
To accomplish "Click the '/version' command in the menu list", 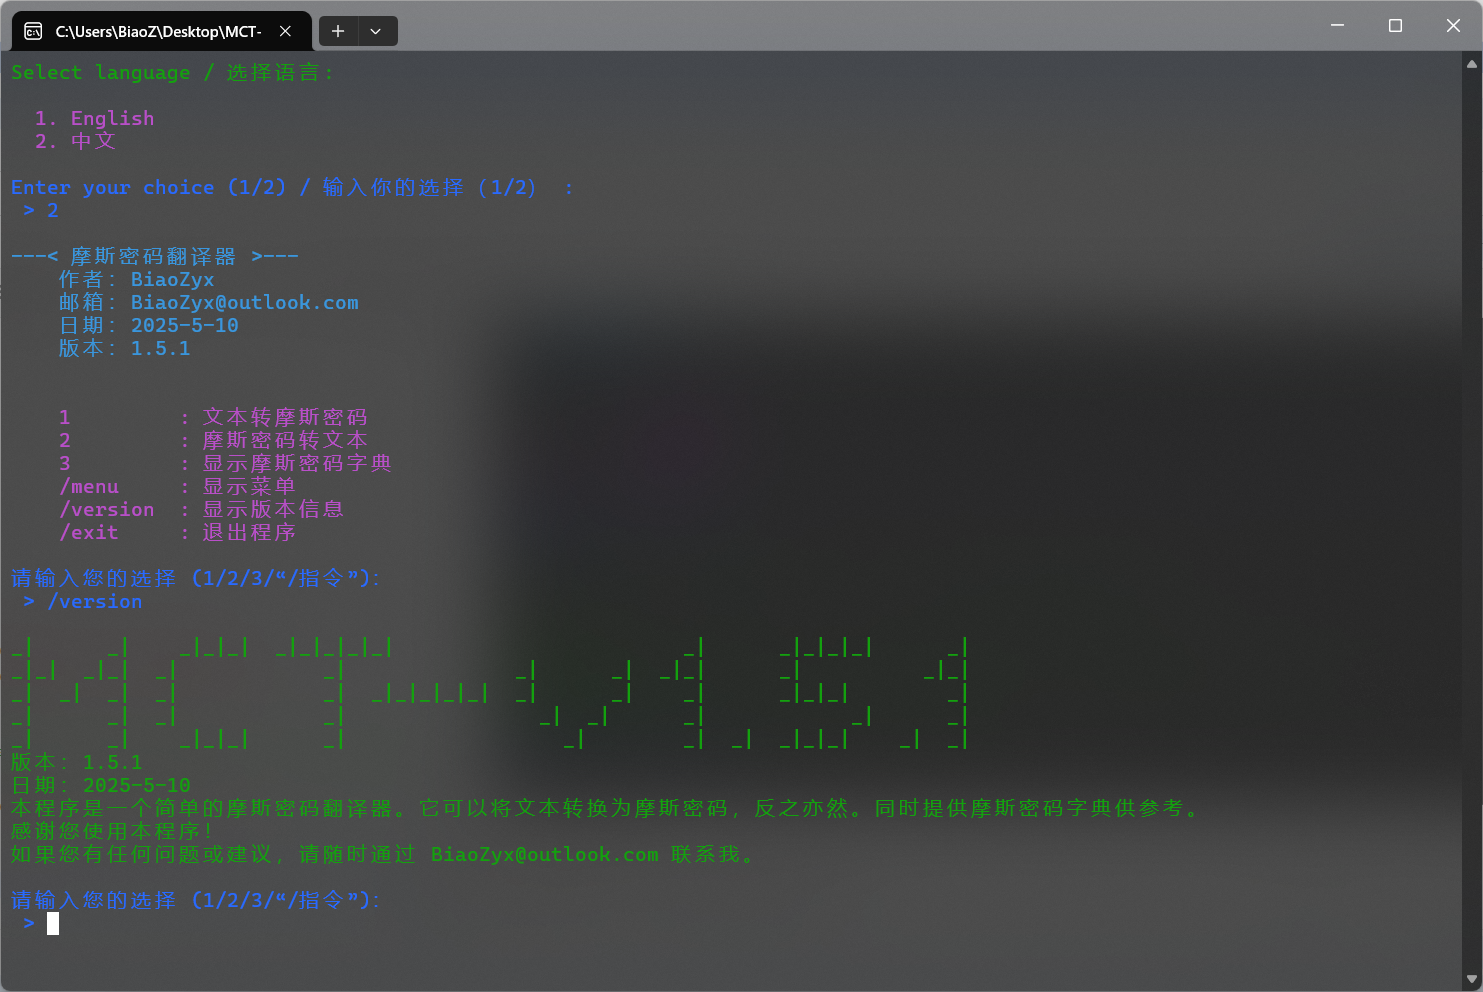I will [x=107, y=510].
